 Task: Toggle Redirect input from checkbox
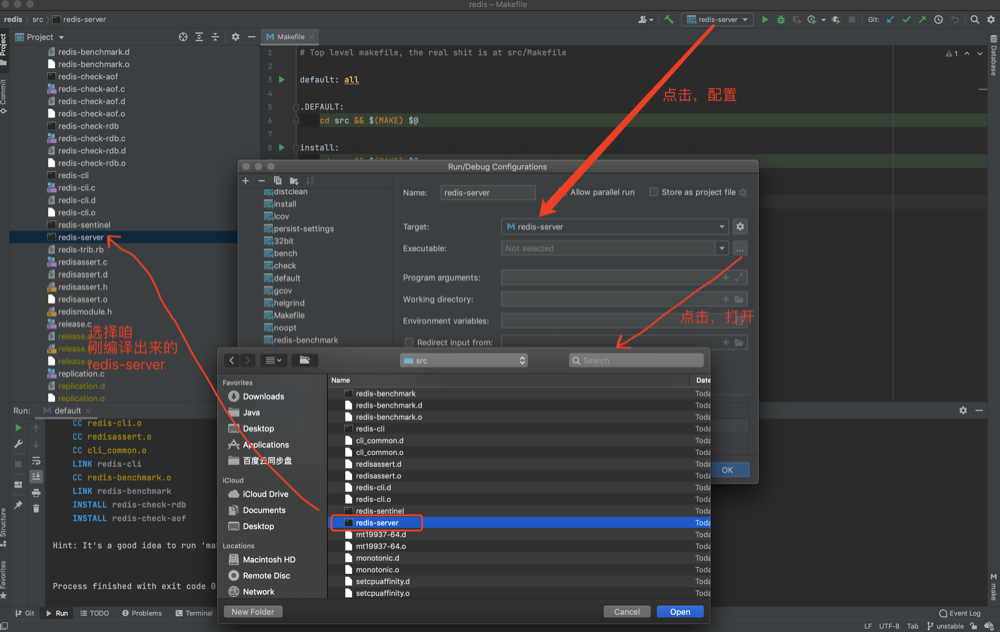[x=409, y=342]
